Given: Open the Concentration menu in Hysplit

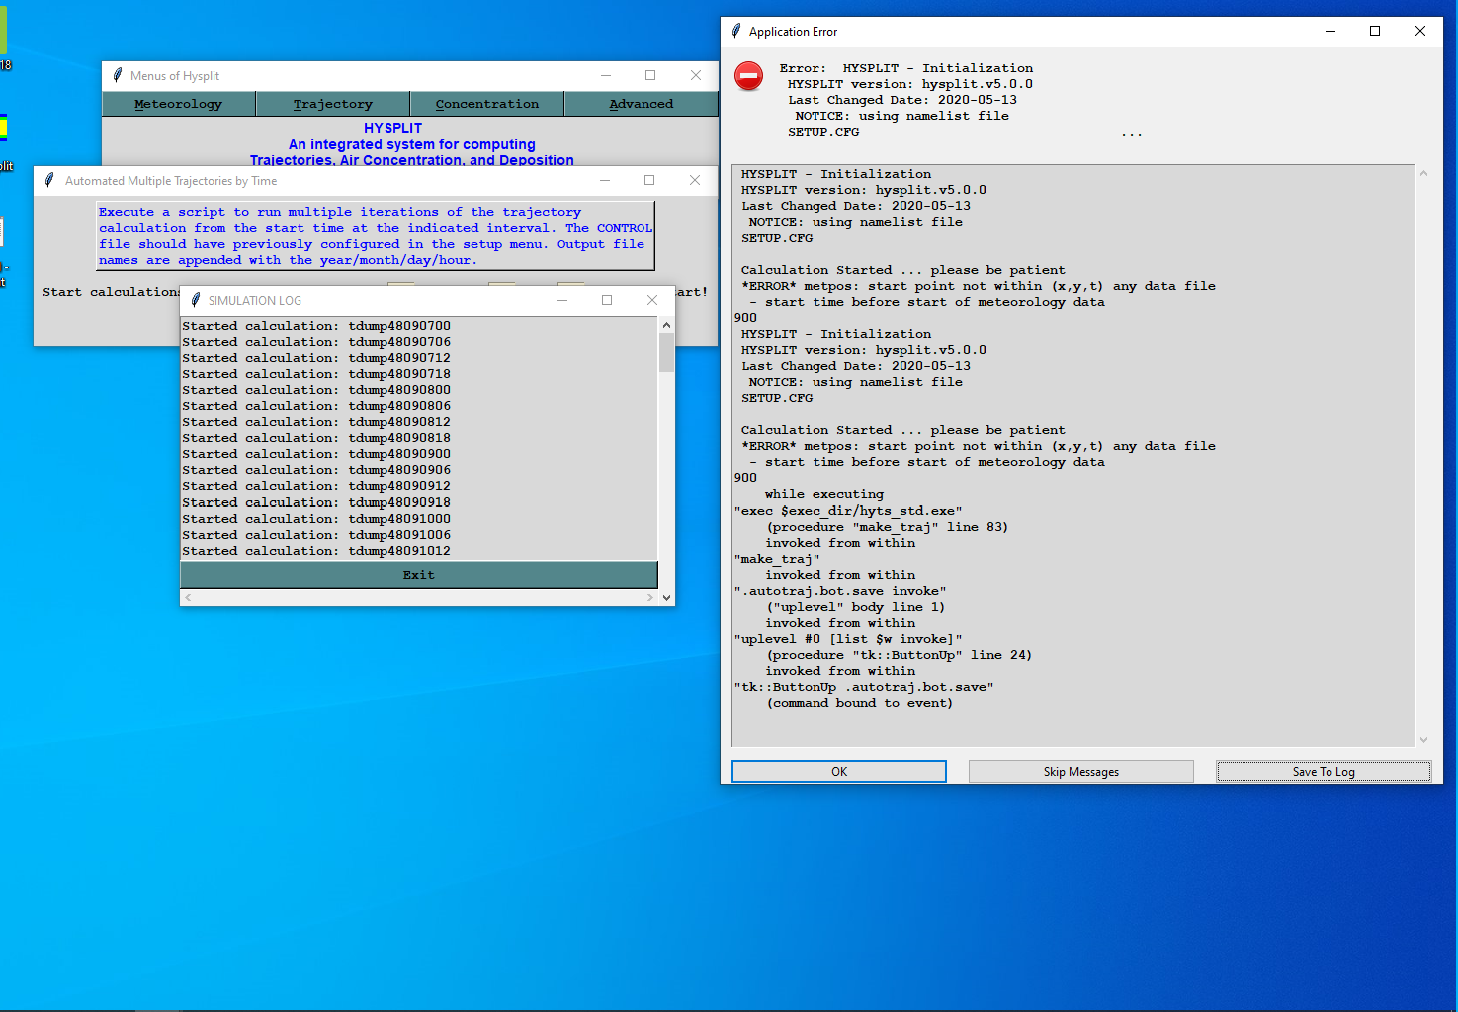Looking at the screenshot, I should tap(487, 104).
